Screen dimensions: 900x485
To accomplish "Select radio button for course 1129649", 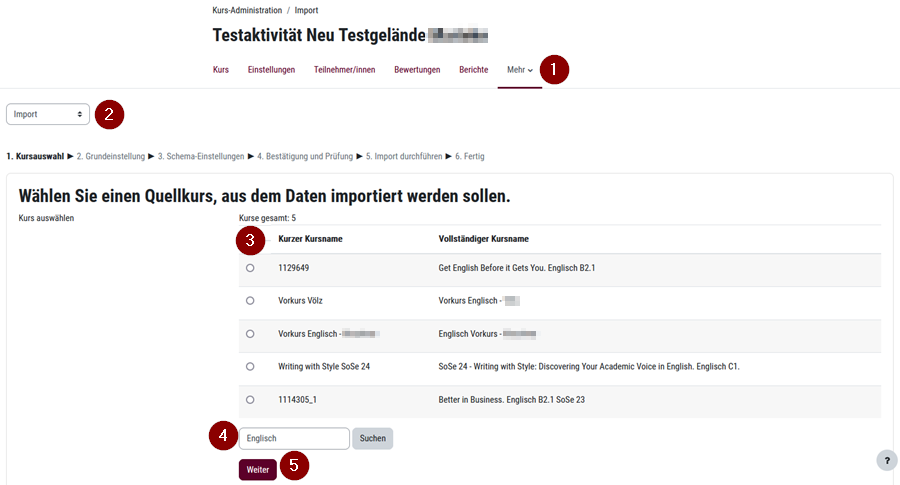I will pos(250,268).
